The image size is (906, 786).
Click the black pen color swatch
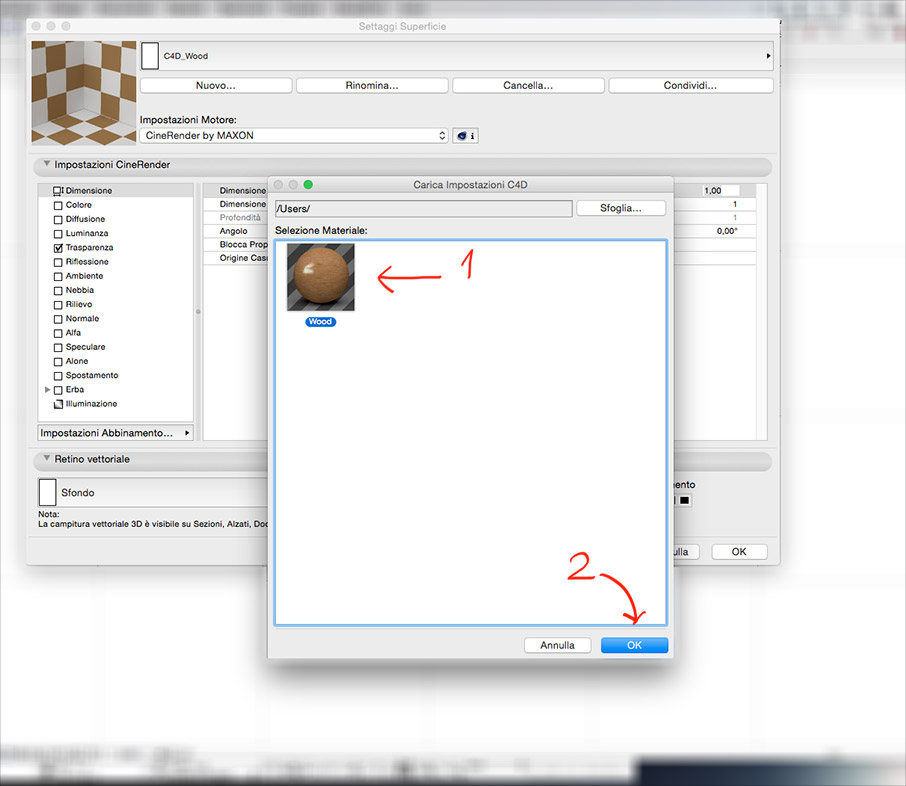point(685,500)
